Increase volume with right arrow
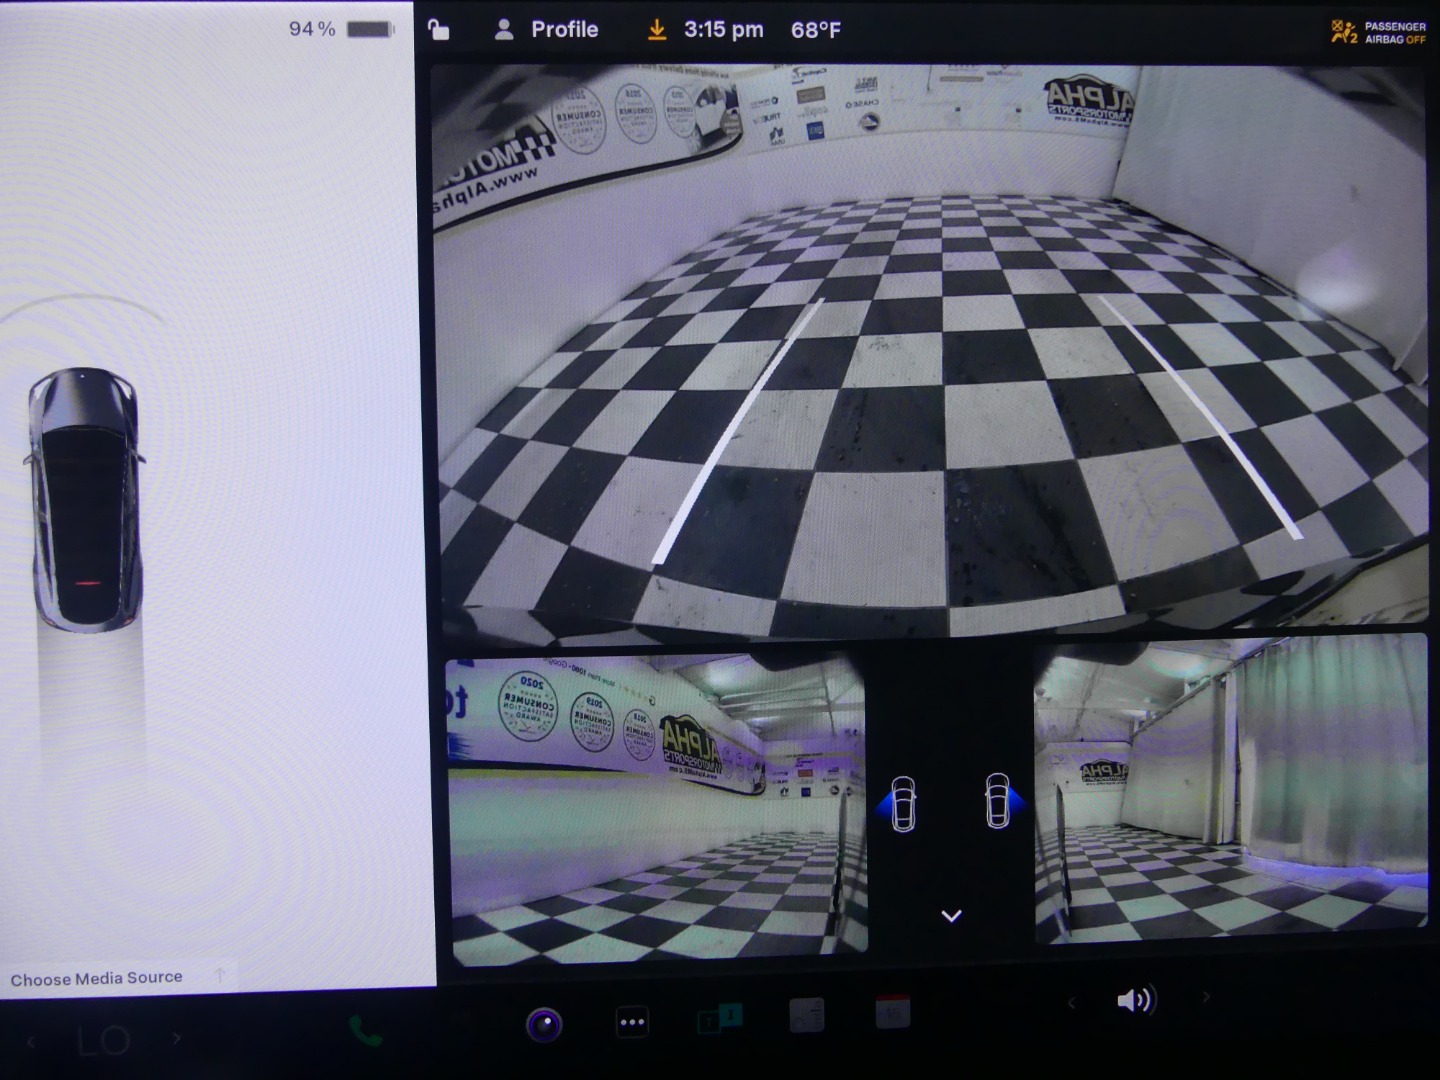The height and width of the screenshot is (1080, 1440). coord(1205,997)
